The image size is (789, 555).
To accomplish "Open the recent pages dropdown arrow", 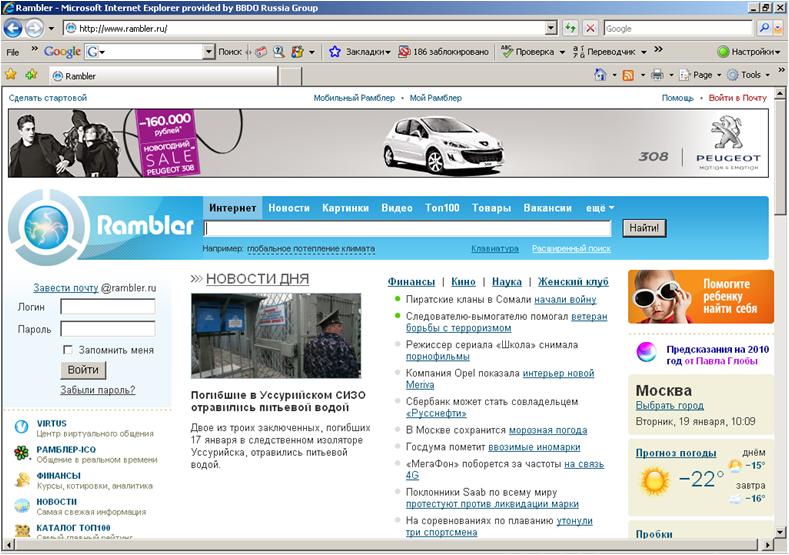I will pyautogui.click(x=51, y=28).
